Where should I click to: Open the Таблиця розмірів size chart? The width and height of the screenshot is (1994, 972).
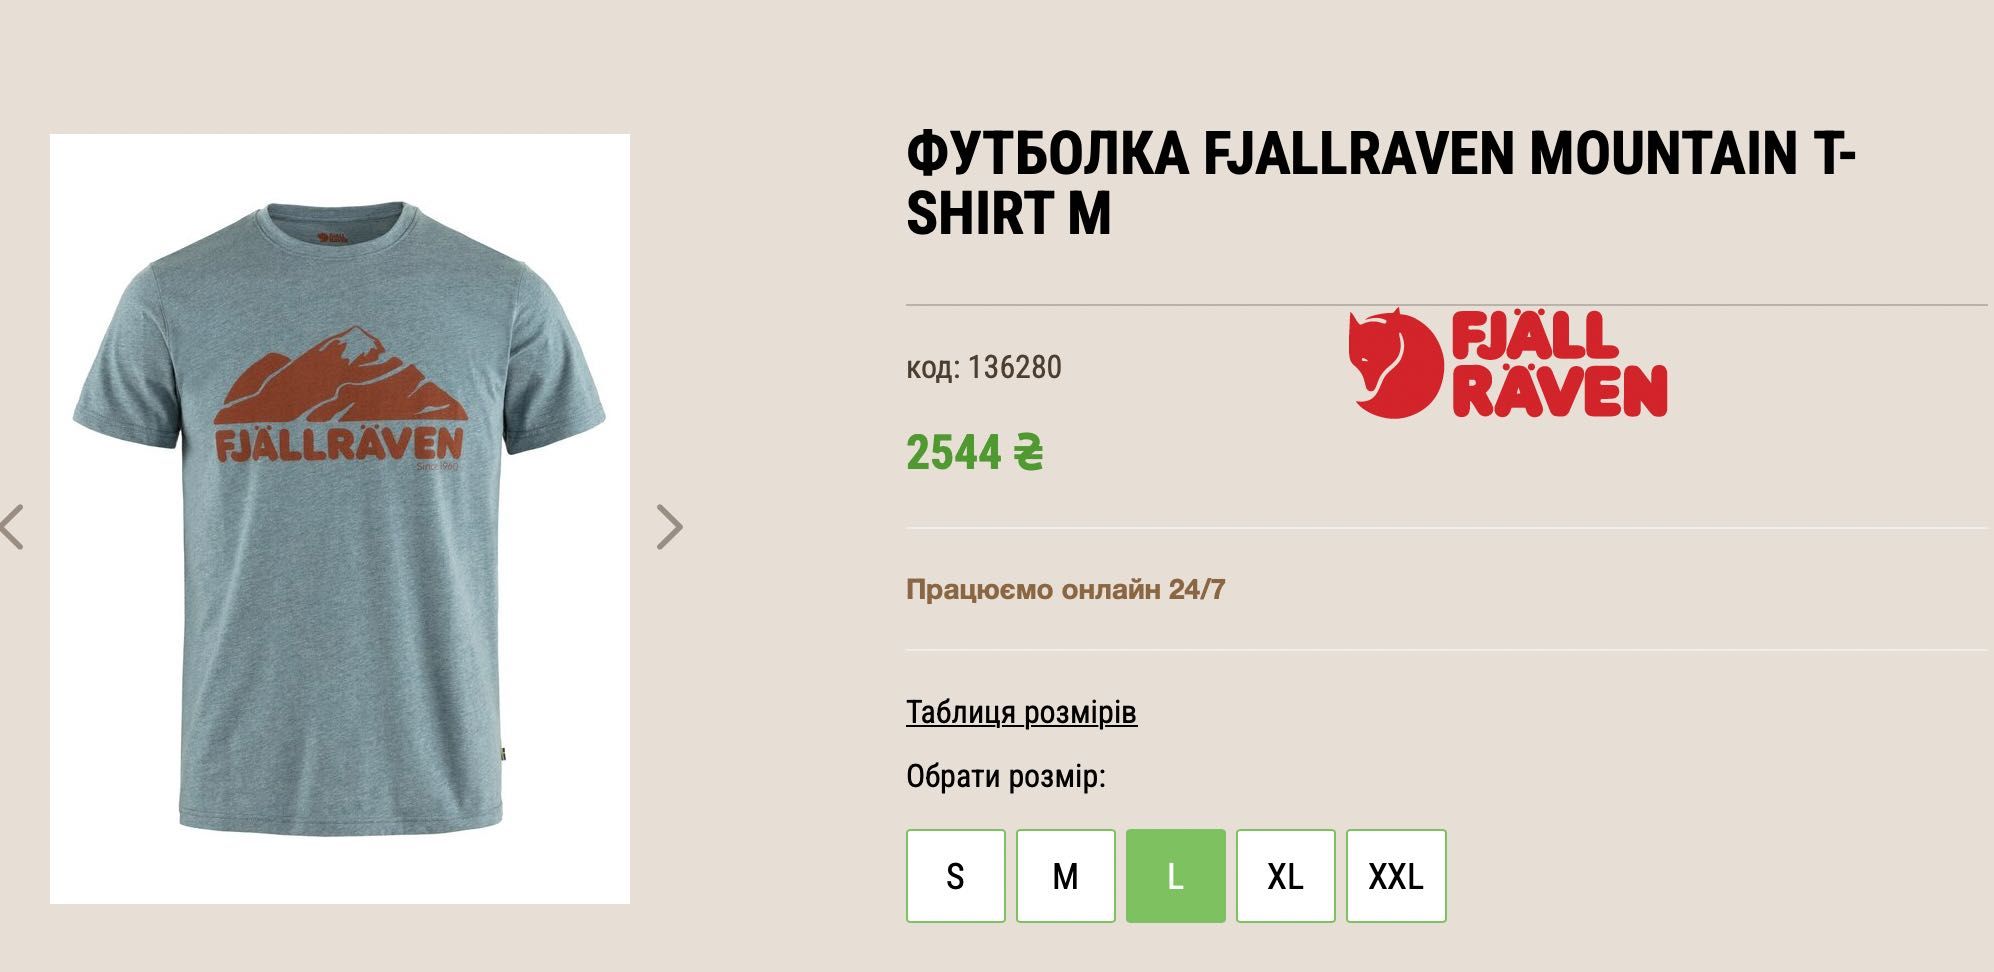pos(1021,713)
